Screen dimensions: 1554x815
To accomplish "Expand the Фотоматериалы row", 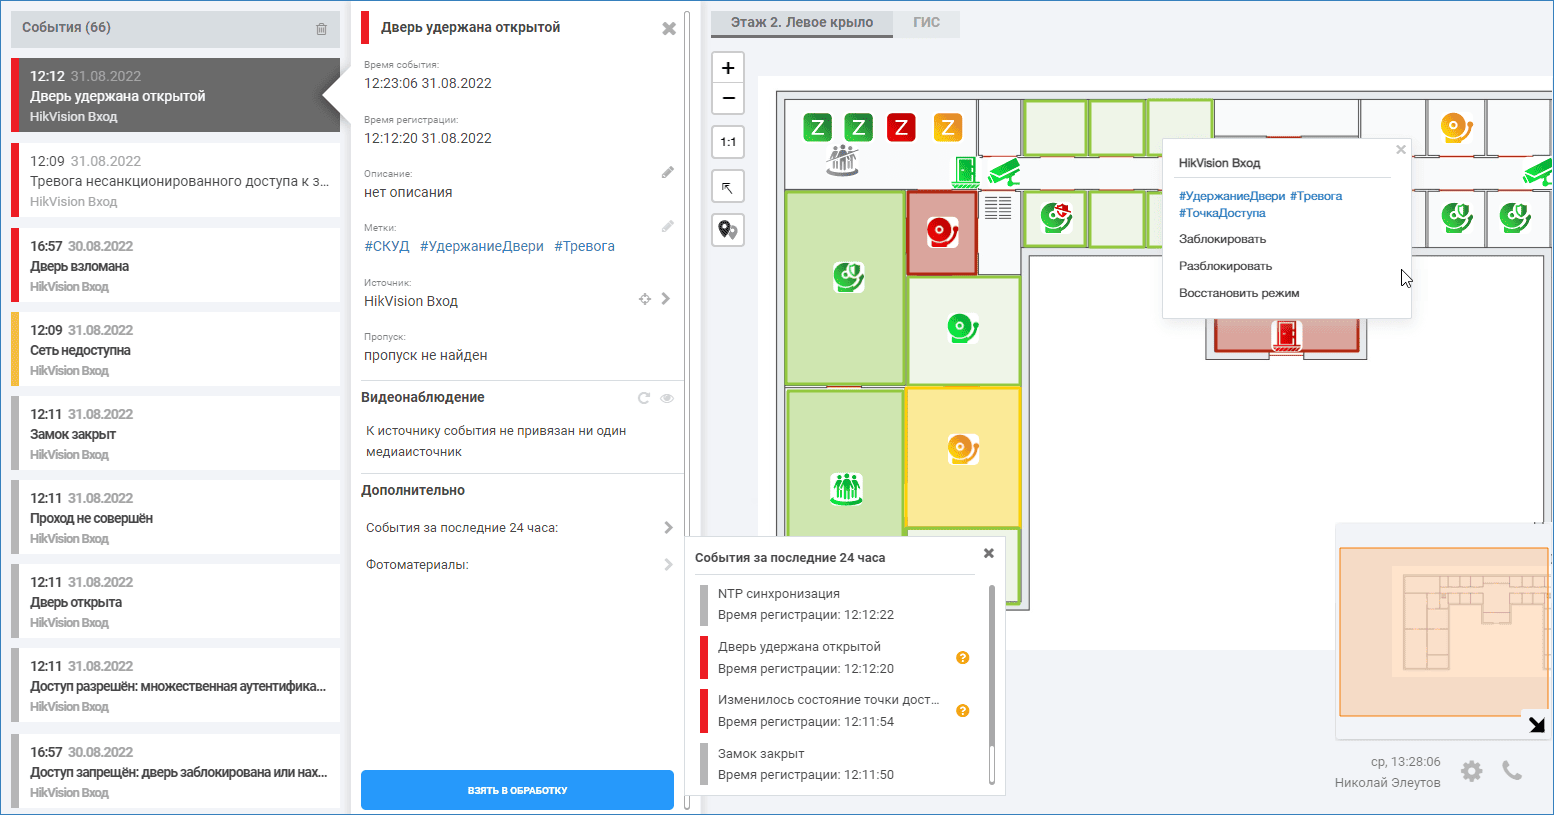I will (668, 565).
